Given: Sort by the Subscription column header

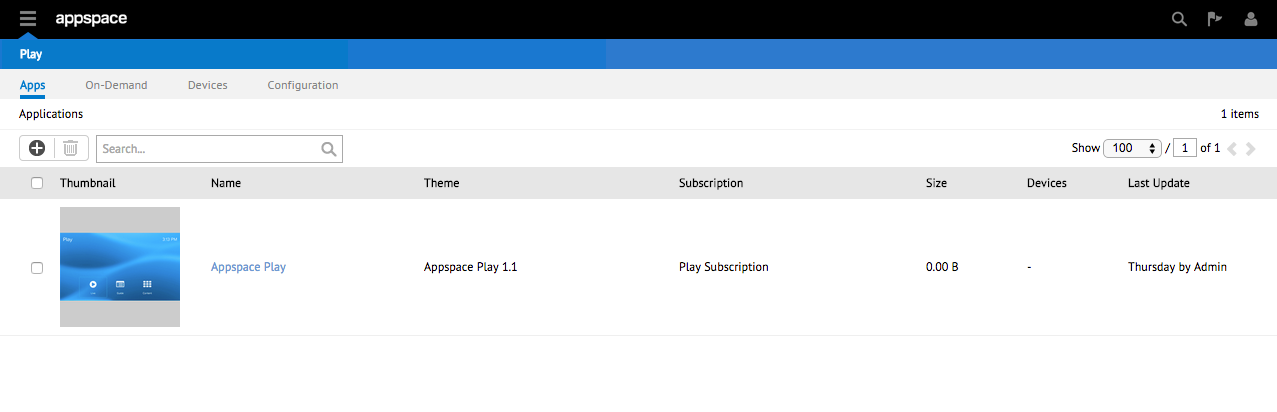Looking at the screenshot, I should (711, 183).
